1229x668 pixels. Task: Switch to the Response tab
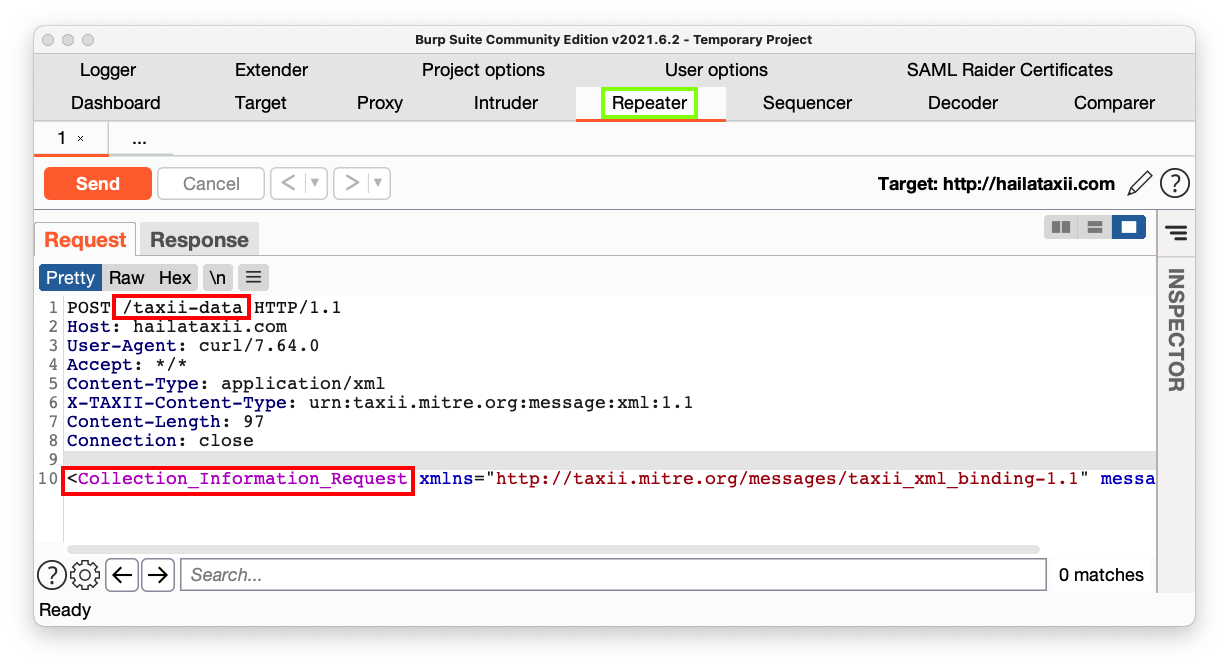coord(199,240)
